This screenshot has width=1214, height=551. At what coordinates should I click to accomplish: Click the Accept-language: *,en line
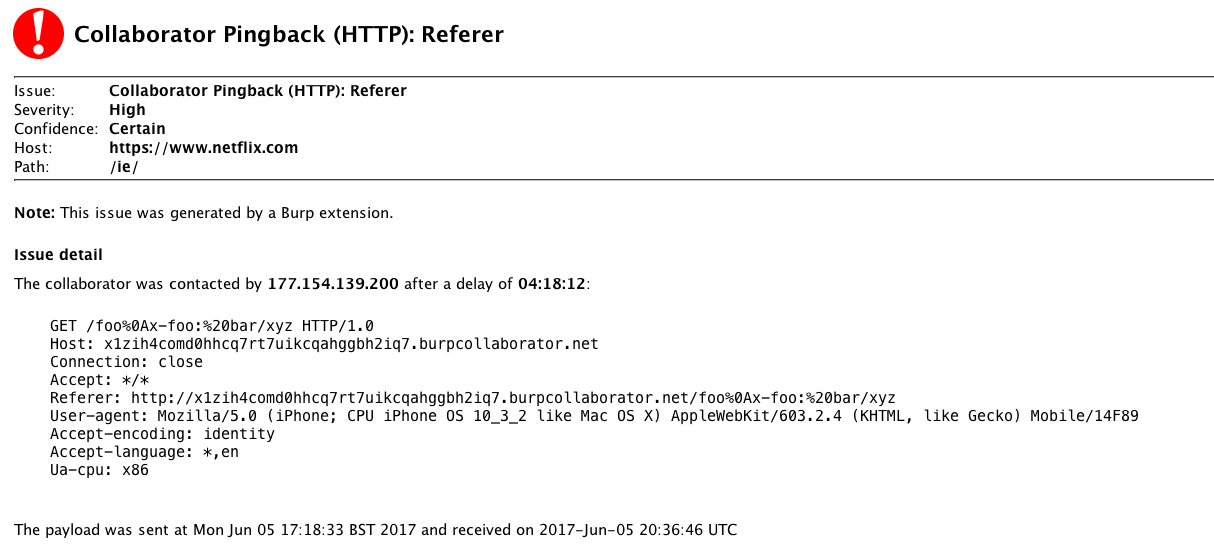(144, 452)
